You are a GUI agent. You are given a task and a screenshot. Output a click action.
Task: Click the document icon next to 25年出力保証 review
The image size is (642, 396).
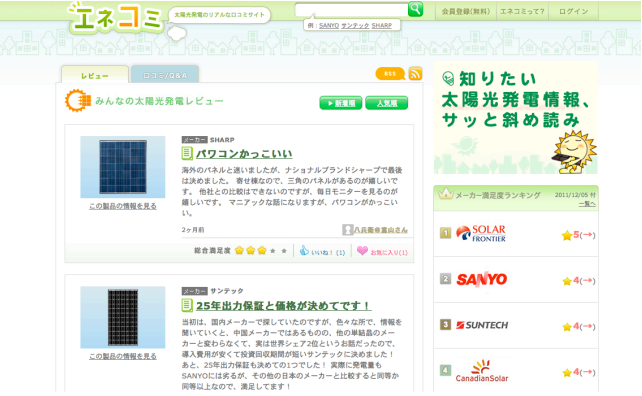coord(187,305)
